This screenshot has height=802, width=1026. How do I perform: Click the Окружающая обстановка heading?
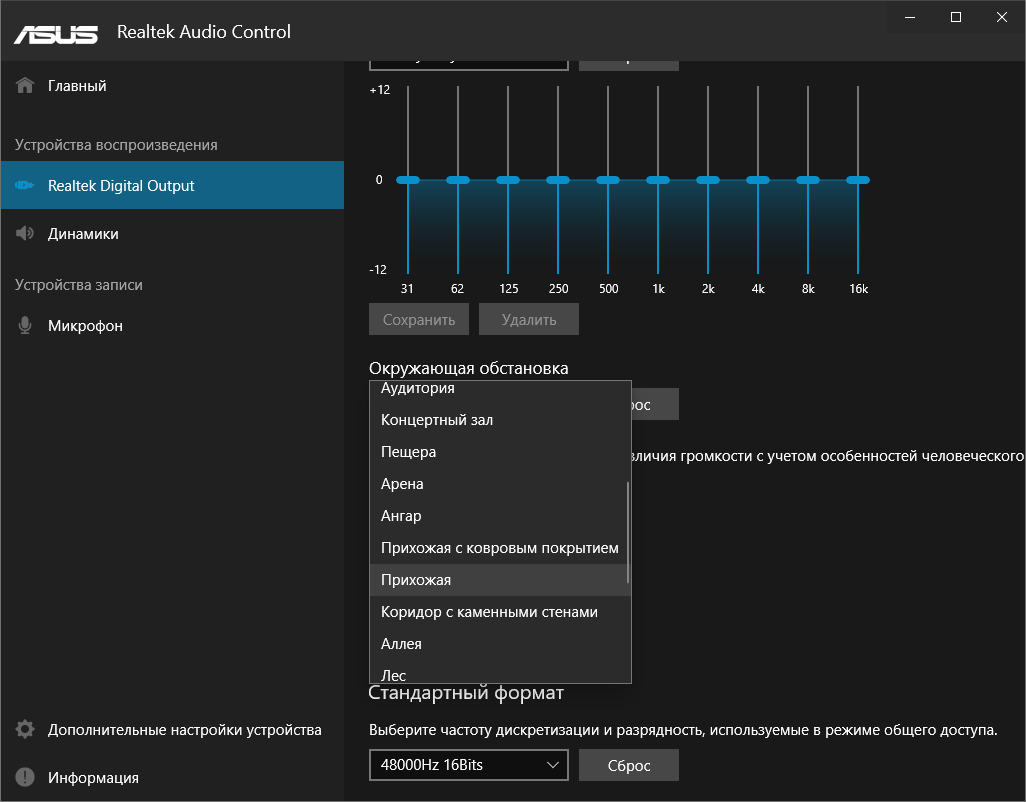pos(469,368)
